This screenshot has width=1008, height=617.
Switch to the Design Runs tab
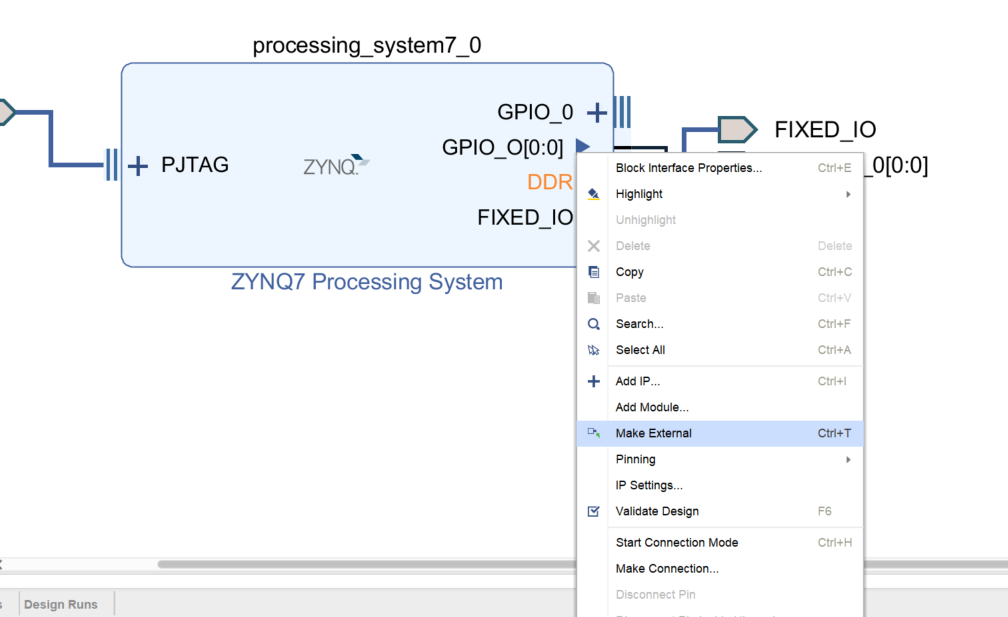(61, 604)
